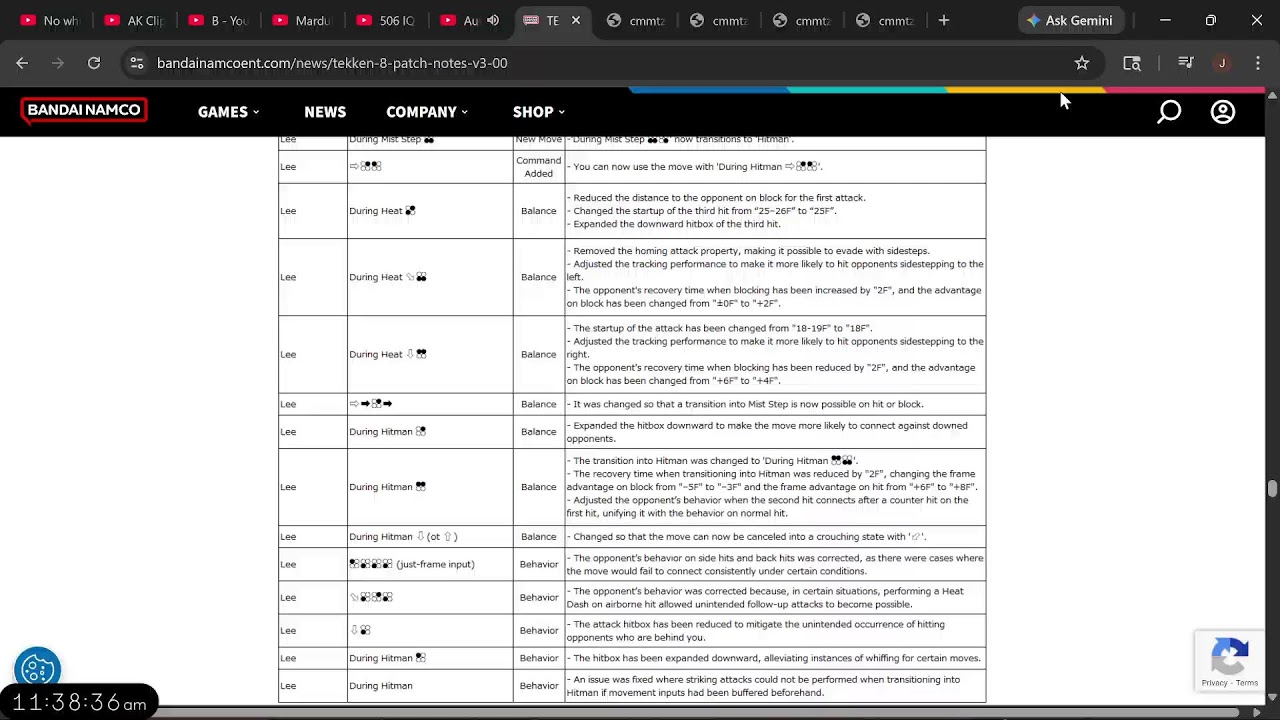Open the user account profile icon

click(1223, 112)
